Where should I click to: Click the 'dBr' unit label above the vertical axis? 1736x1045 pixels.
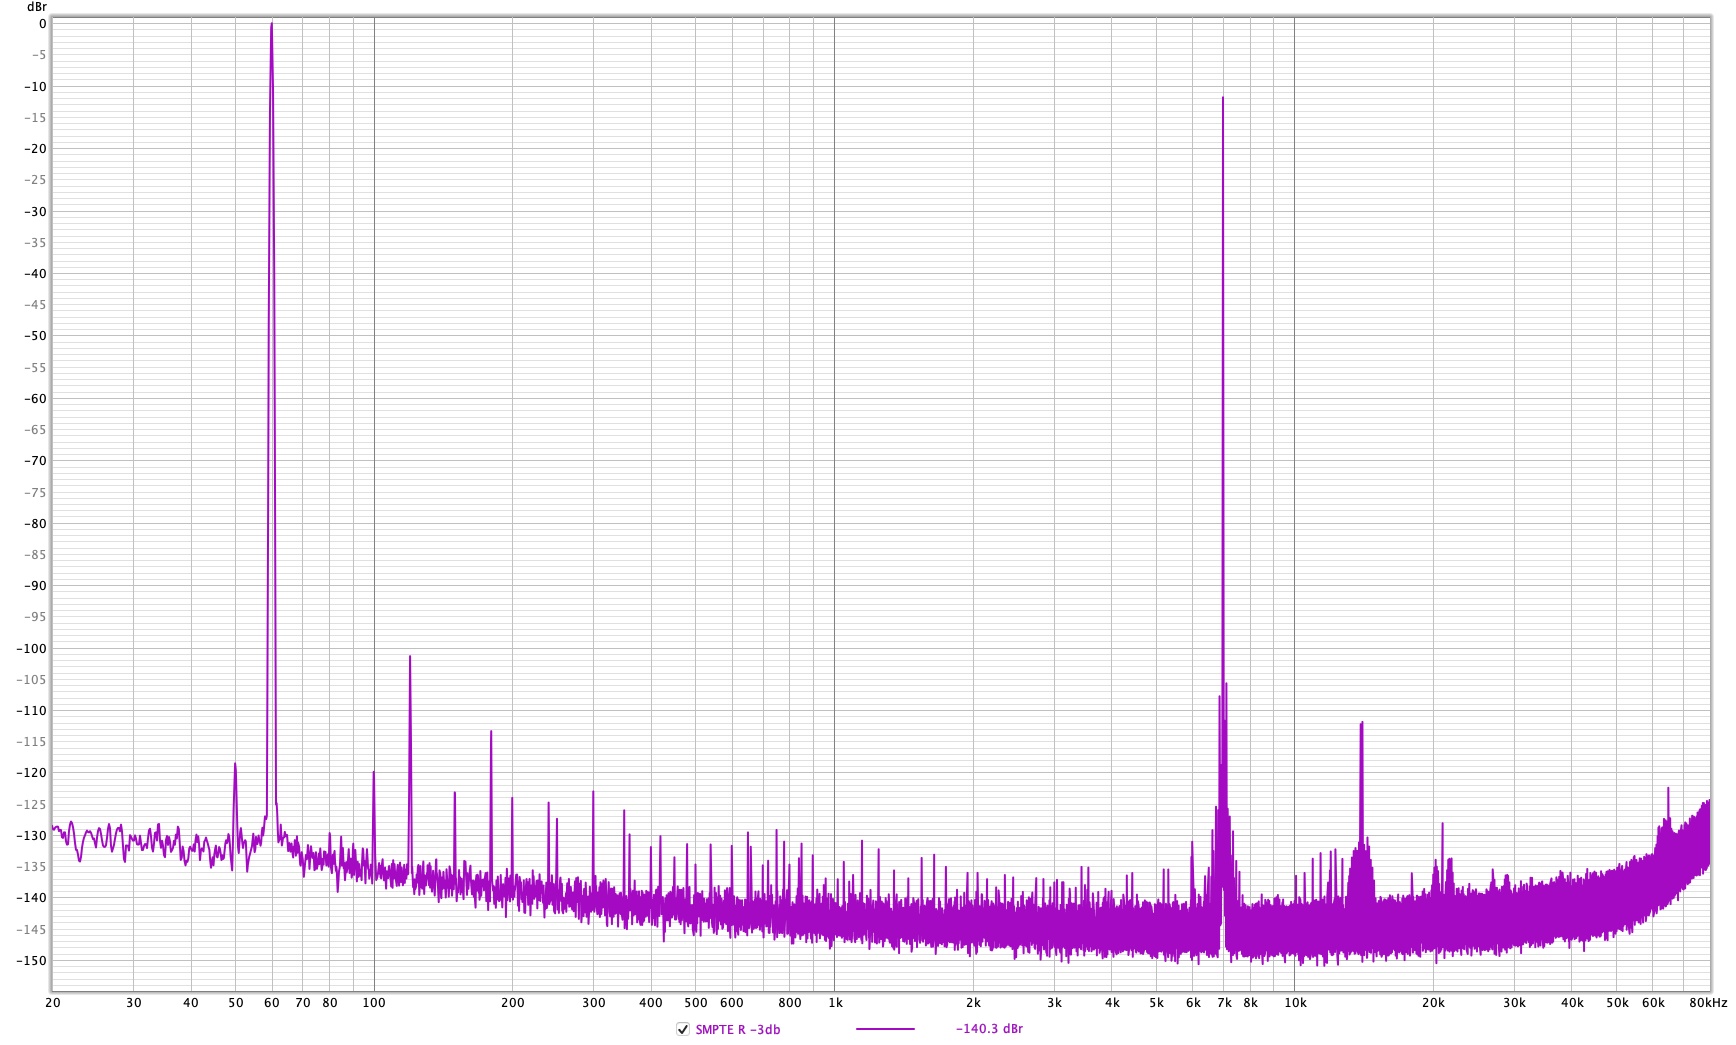pyautogui.click(x=37, y=7)
